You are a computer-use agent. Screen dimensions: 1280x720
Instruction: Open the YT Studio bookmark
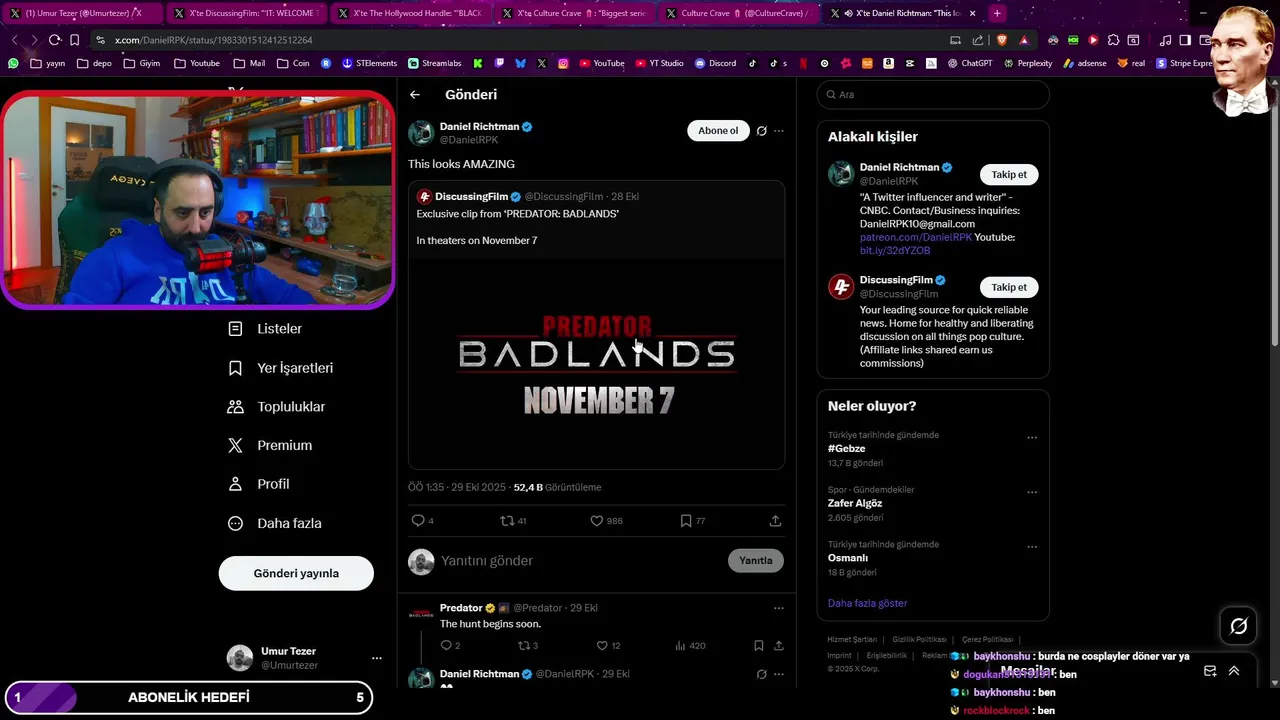(659, 63)
